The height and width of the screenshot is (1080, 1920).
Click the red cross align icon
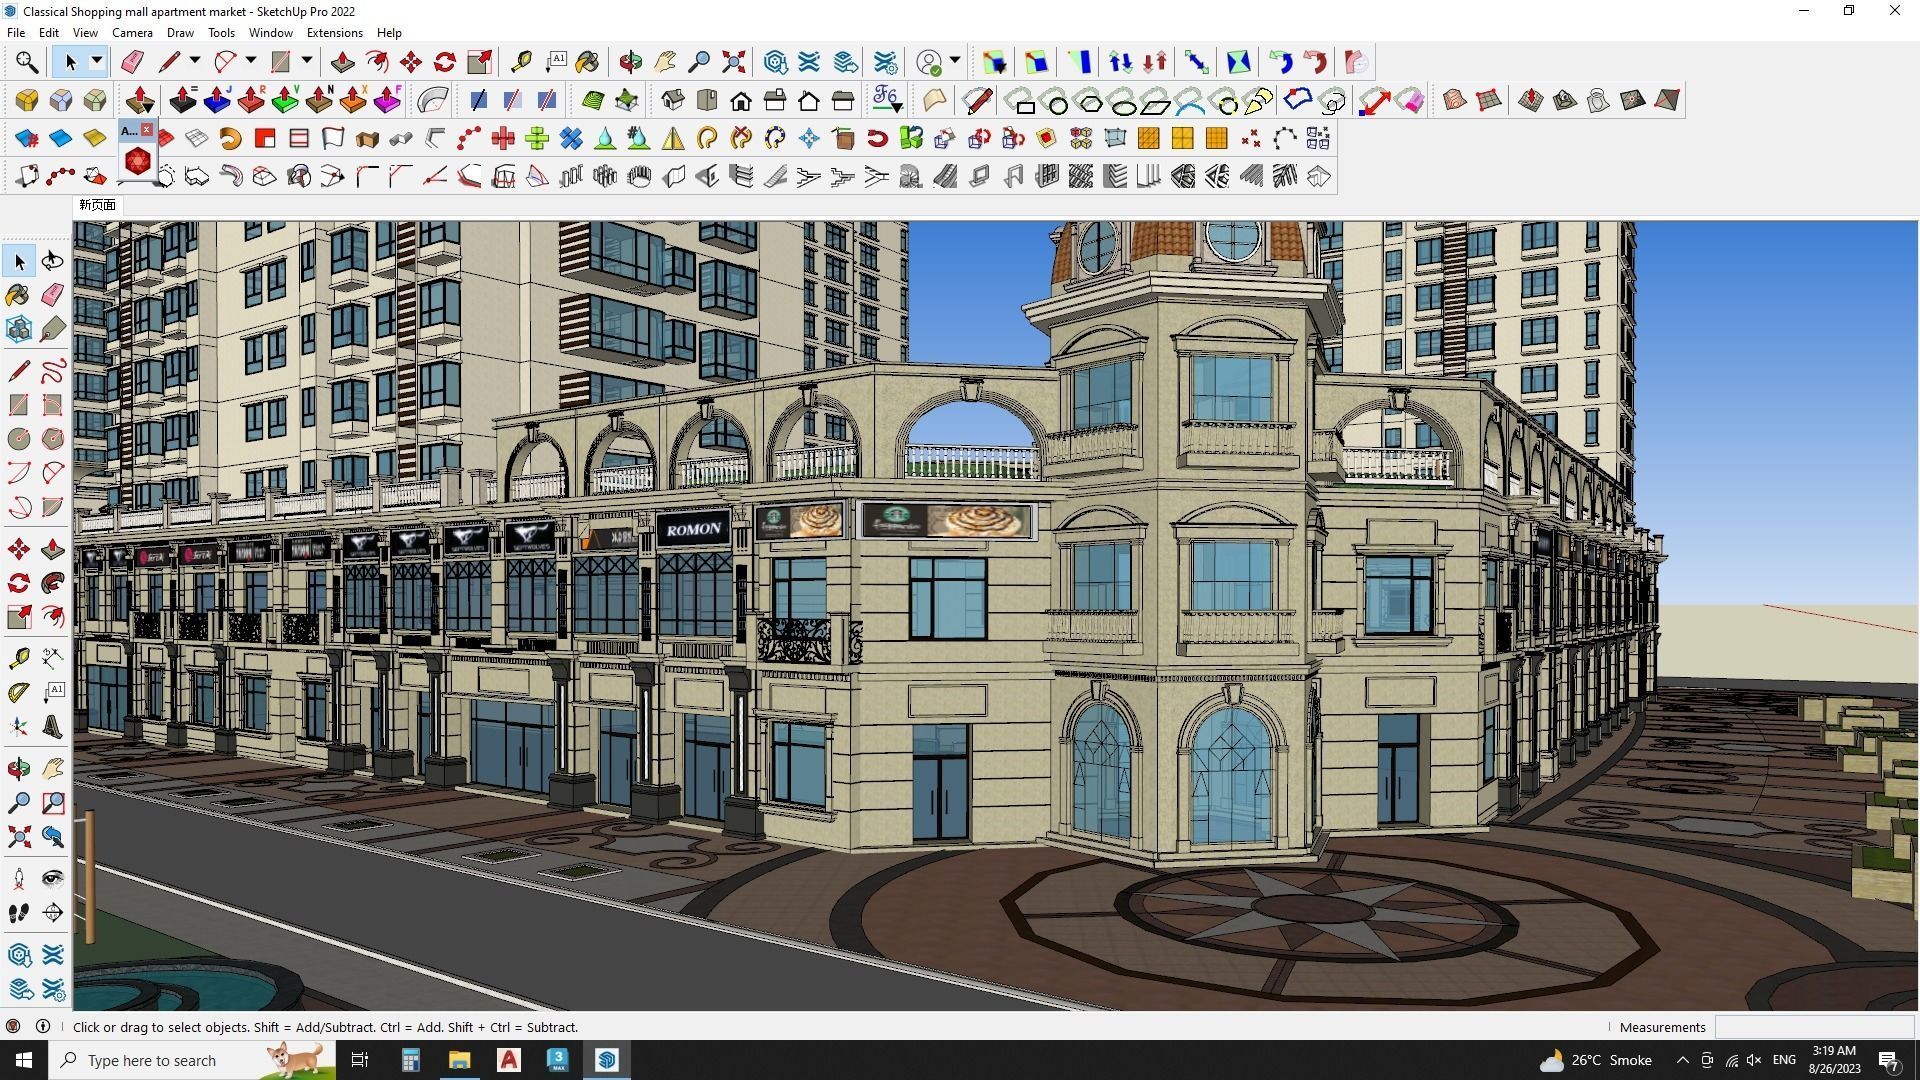(503, 138)
